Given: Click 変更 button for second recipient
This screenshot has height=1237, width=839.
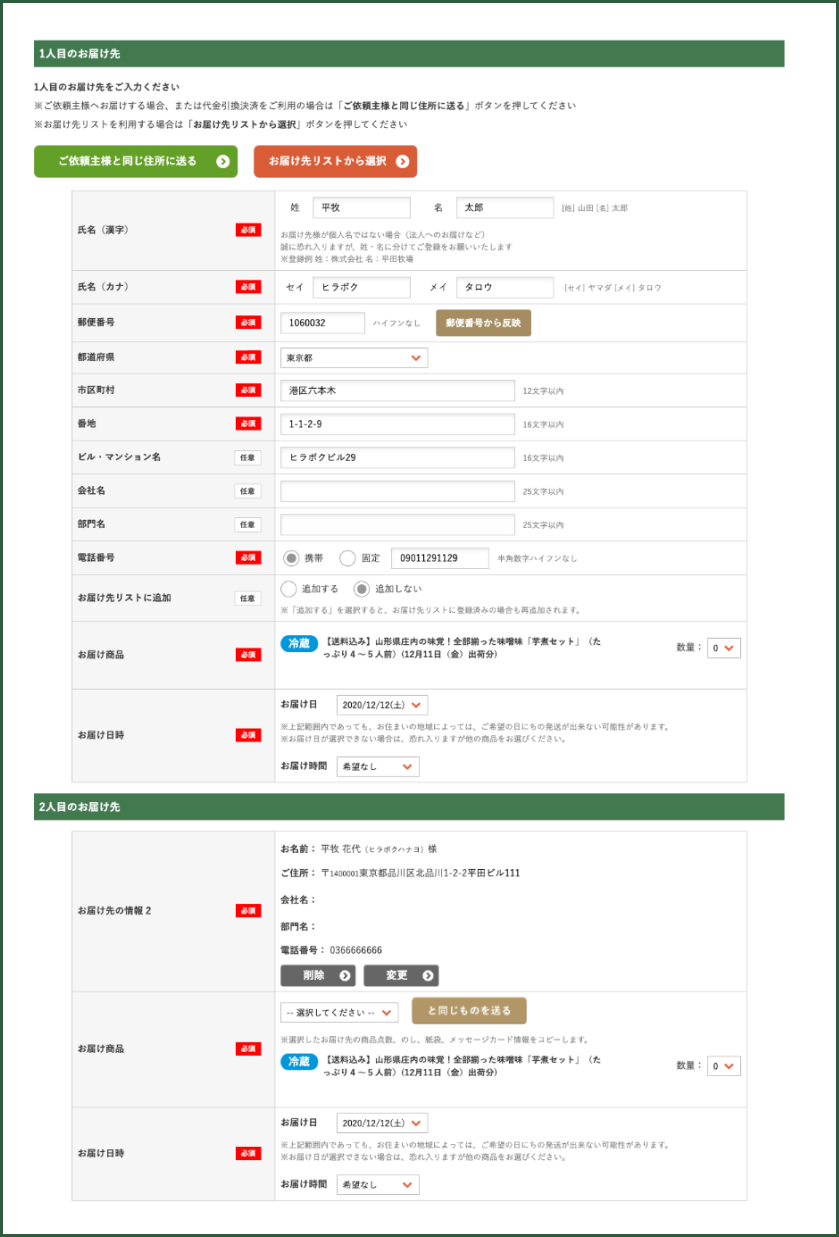Looking at the screenshot, I should pyautogui.click(x=401, y=975).
